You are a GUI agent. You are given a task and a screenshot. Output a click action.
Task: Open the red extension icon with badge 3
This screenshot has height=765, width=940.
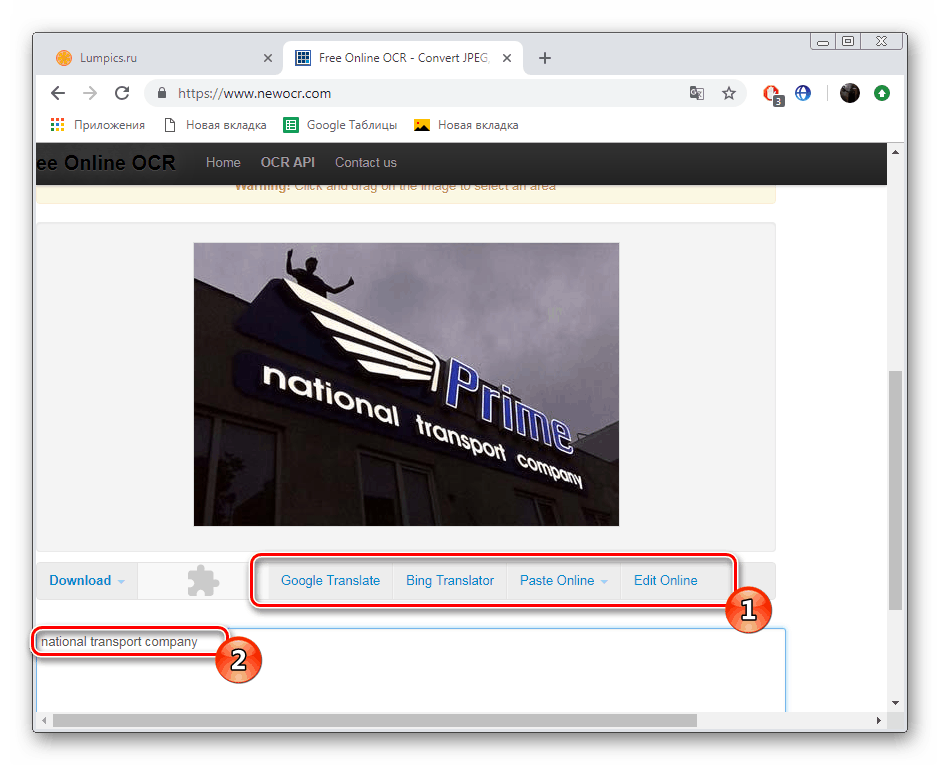[x=773, y=94]
